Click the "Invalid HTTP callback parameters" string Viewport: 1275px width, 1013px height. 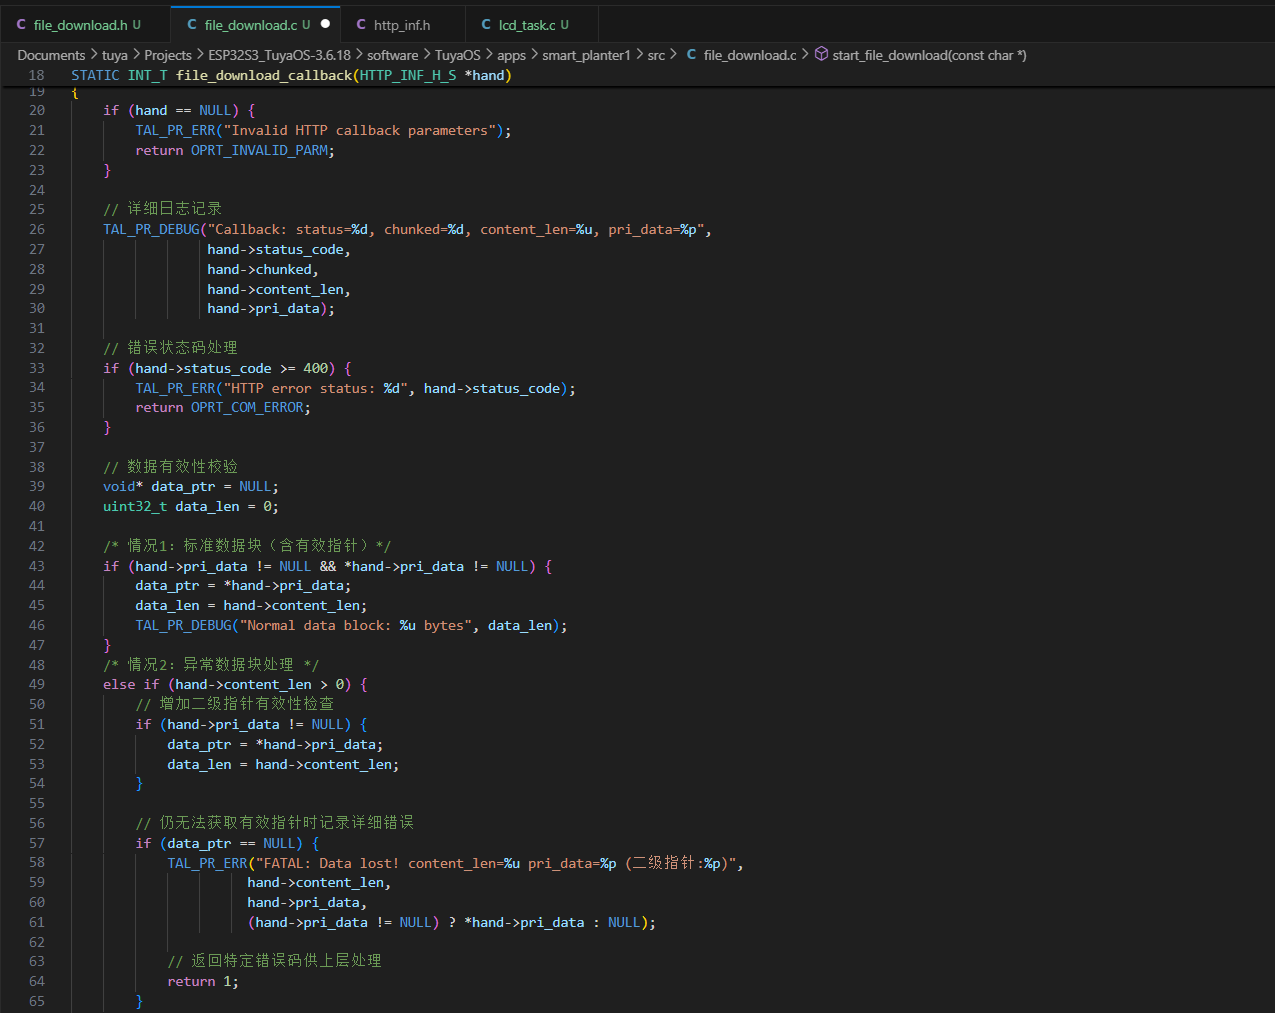(x=360, y=130)
